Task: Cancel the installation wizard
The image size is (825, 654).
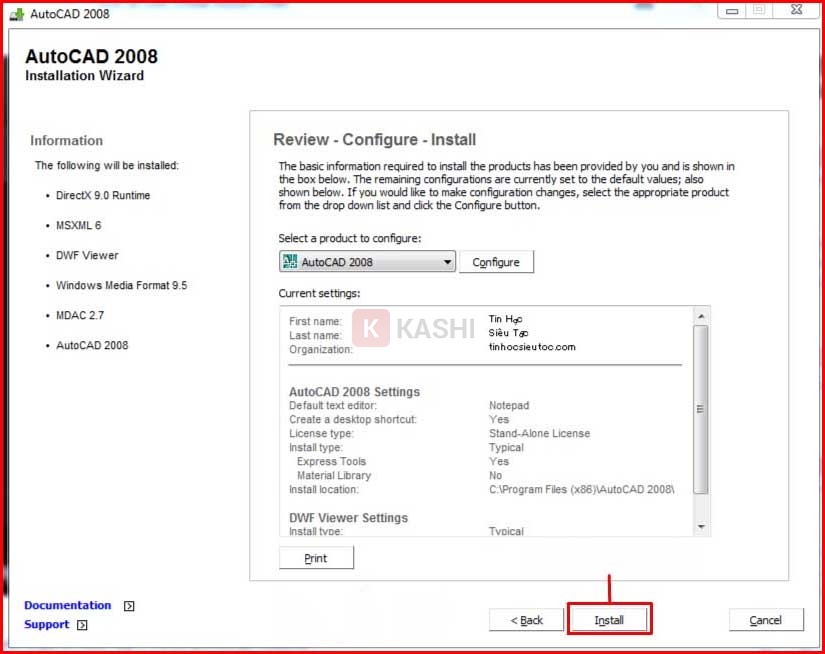Action: (766, 620)
